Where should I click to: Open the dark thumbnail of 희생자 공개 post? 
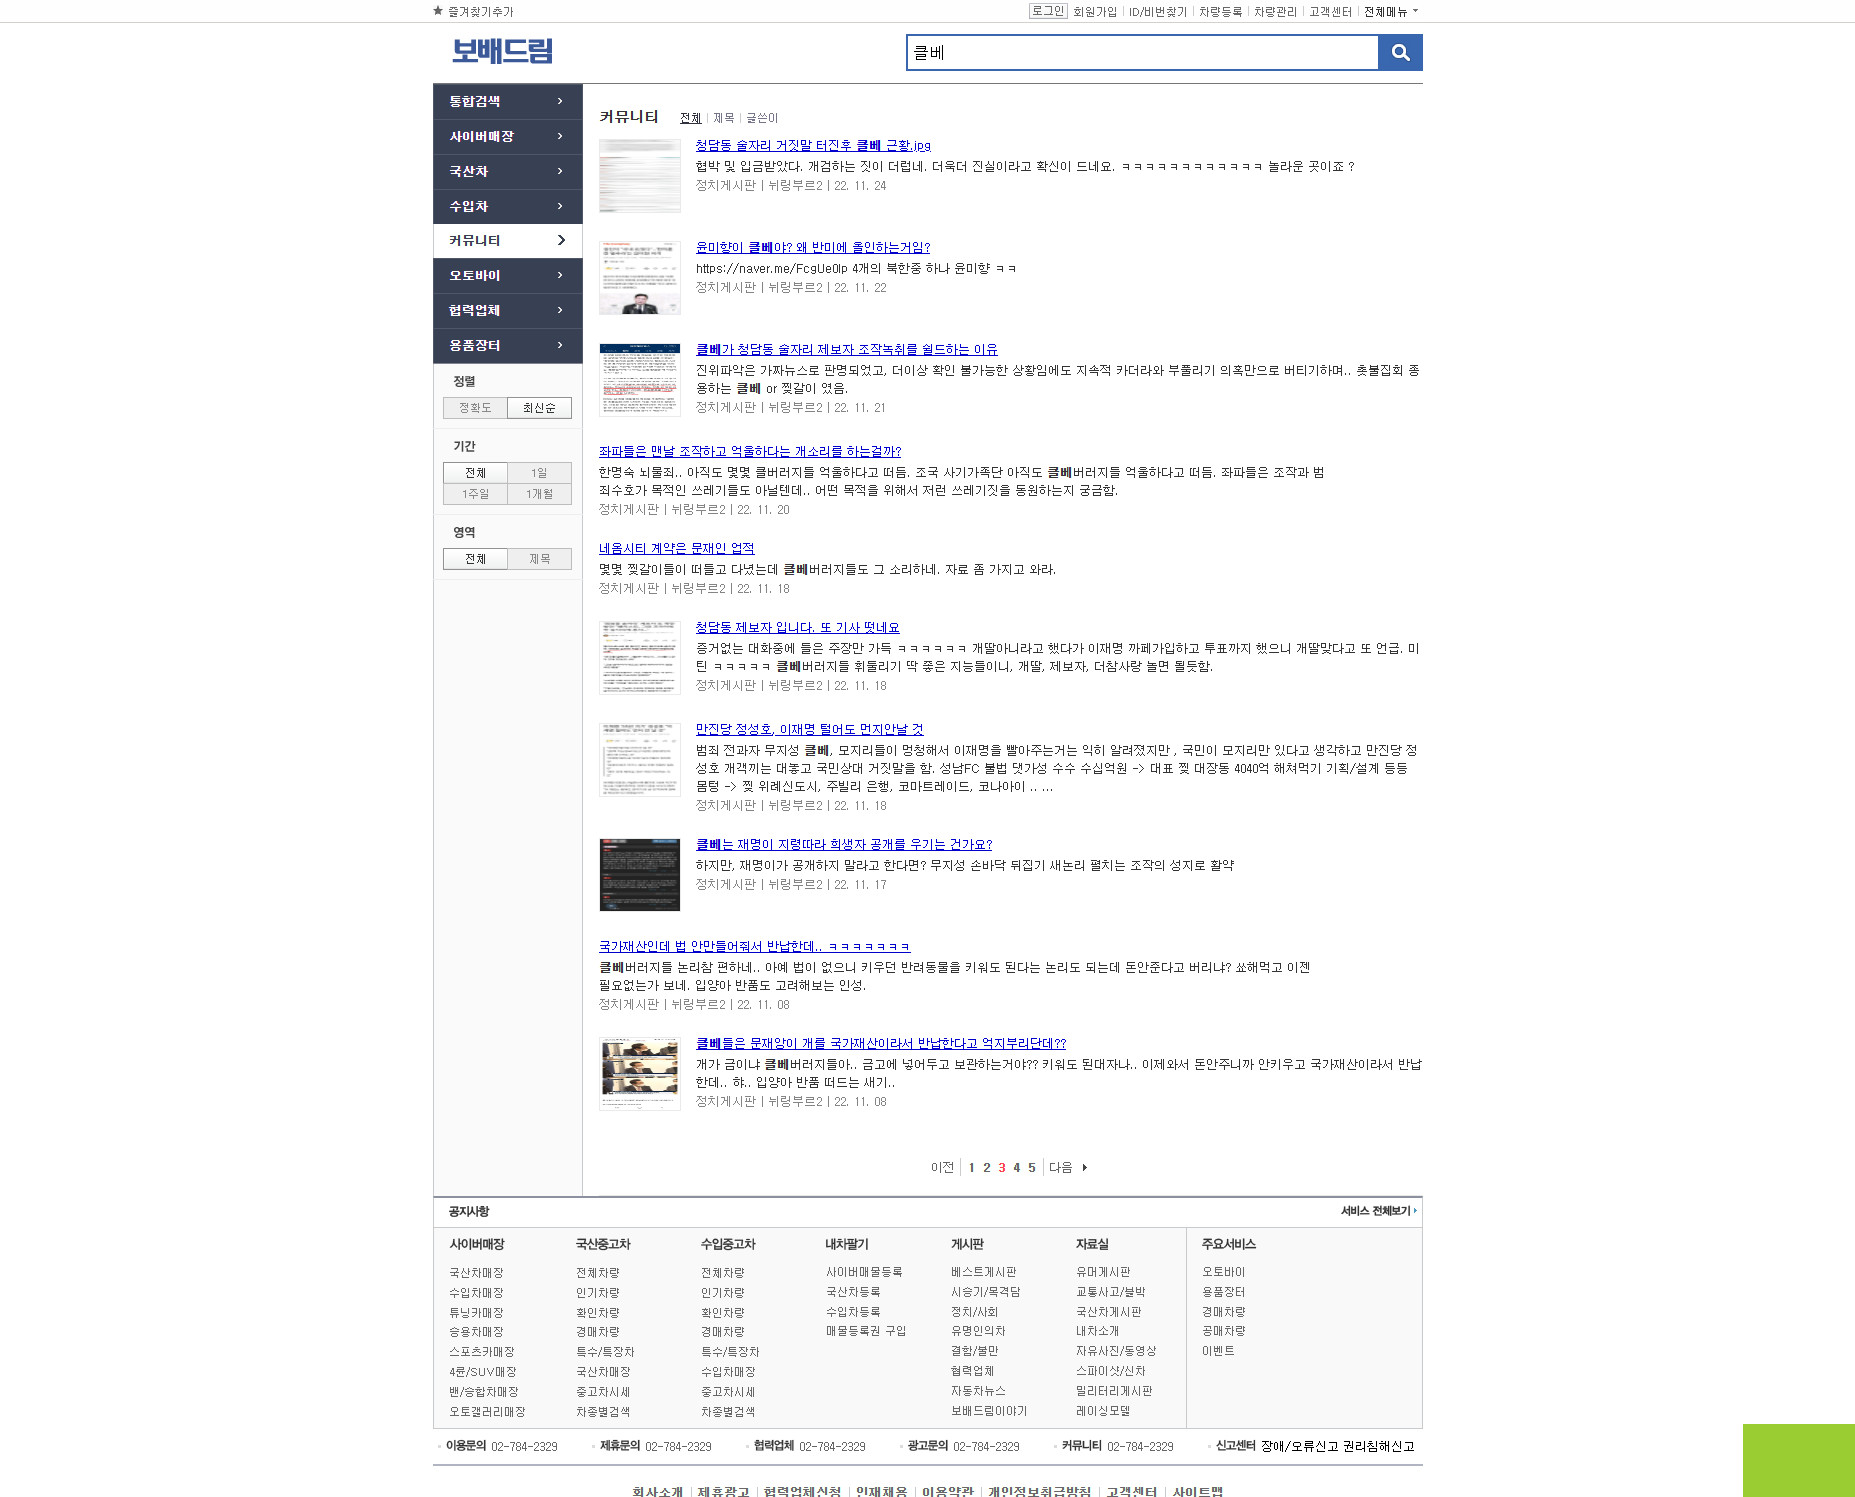[x=639, y=875]
